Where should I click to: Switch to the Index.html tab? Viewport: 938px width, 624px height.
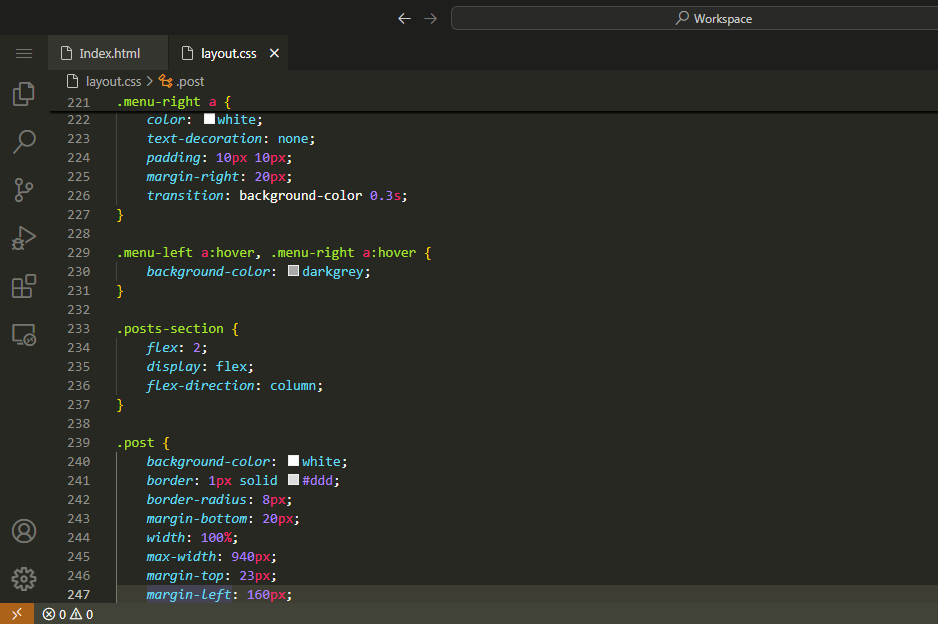(x=109, y=53)
